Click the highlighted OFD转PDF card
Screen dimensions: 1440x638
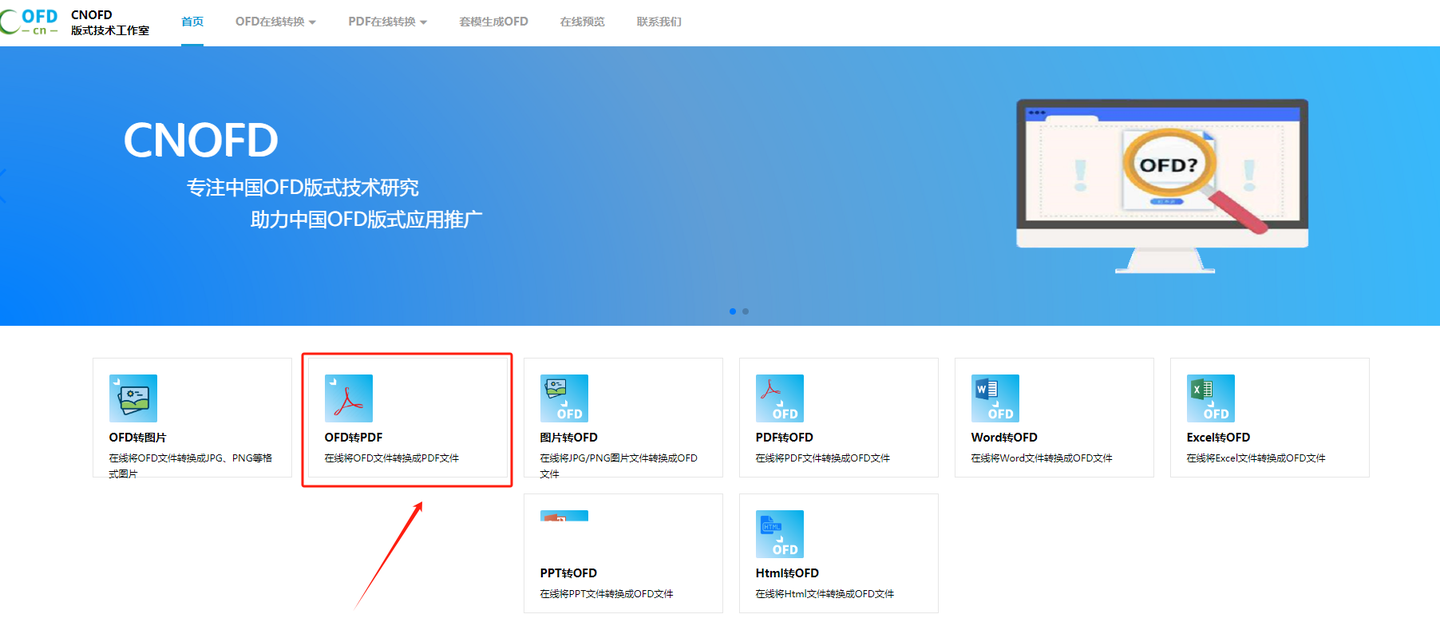pos(407,419)
